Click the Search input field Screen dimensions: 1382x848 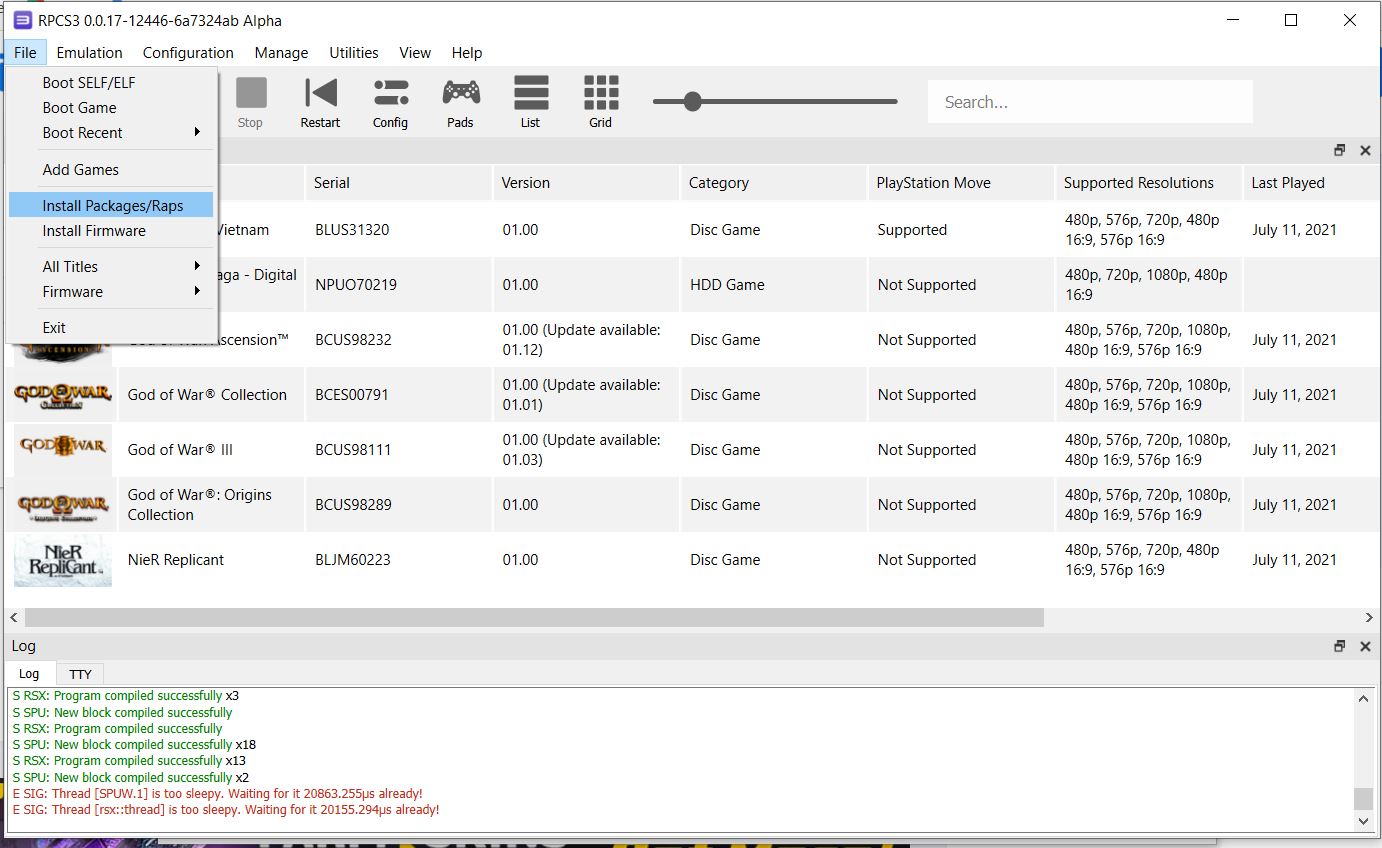tap(1090, 102)
